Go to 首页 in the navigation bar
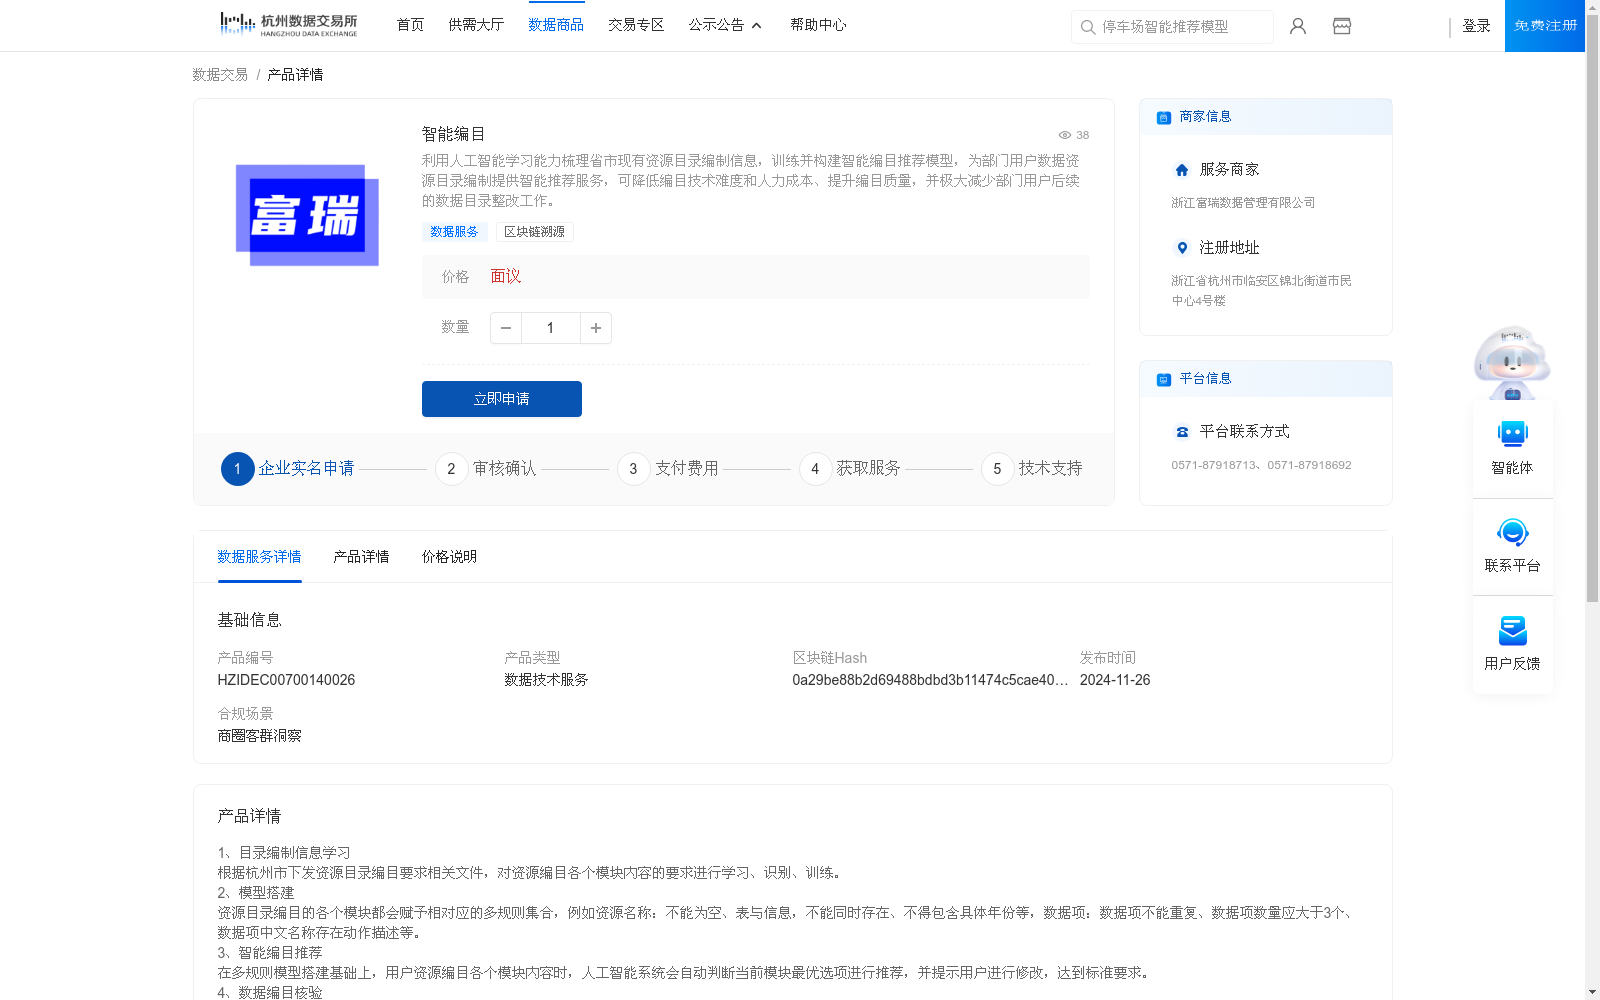The width and height of the screenshot is (1600, 1000). click(x=410, y=25)
